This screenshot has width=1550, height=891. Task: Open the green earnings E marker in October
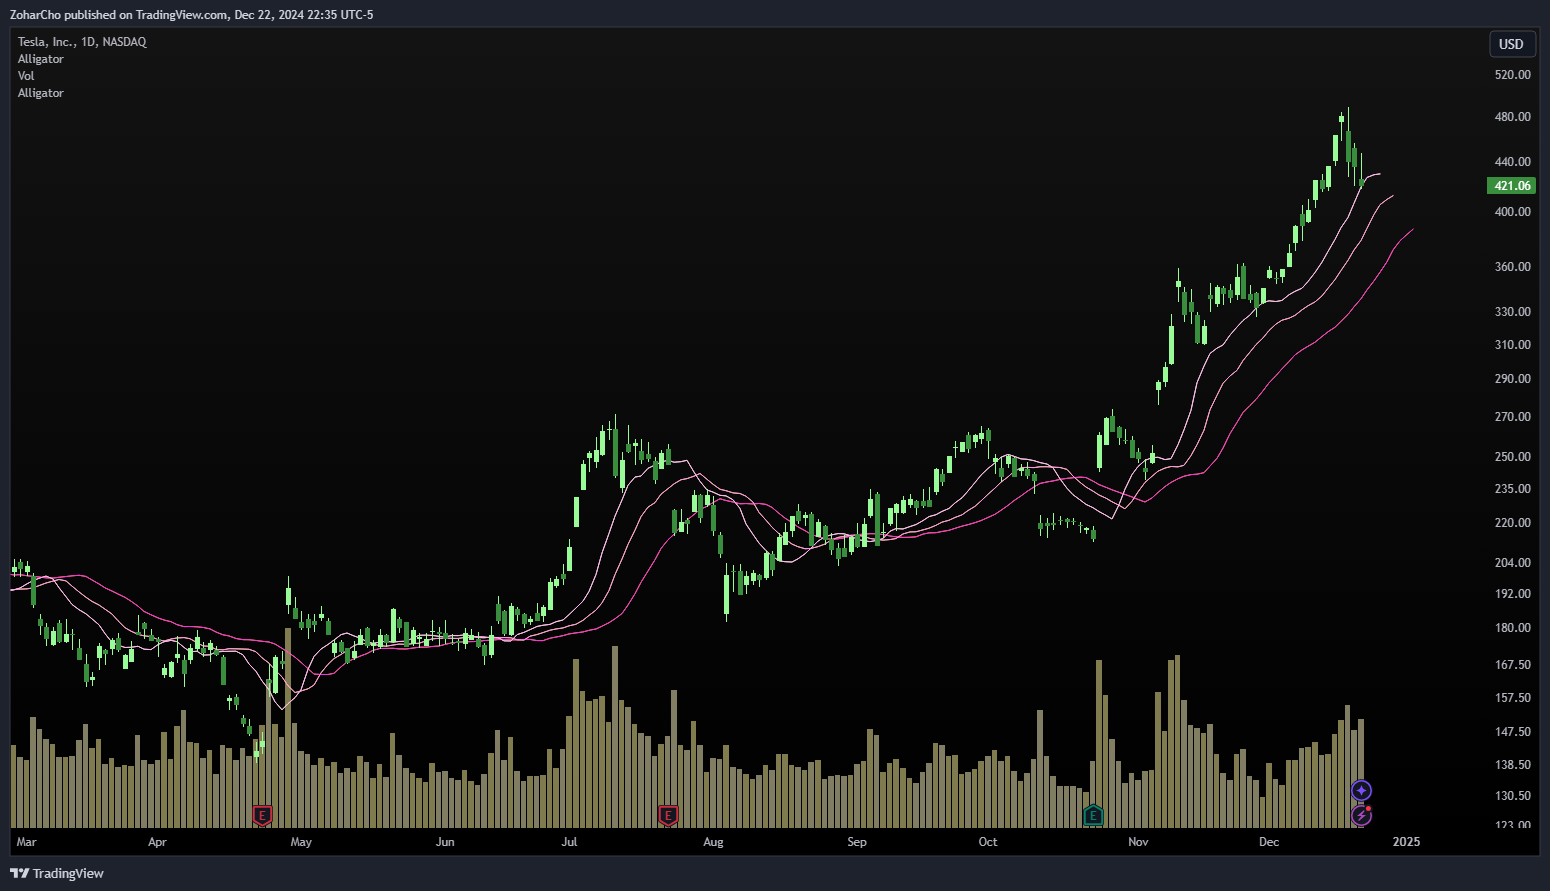pyautogui.click(x=1093, y=815)
